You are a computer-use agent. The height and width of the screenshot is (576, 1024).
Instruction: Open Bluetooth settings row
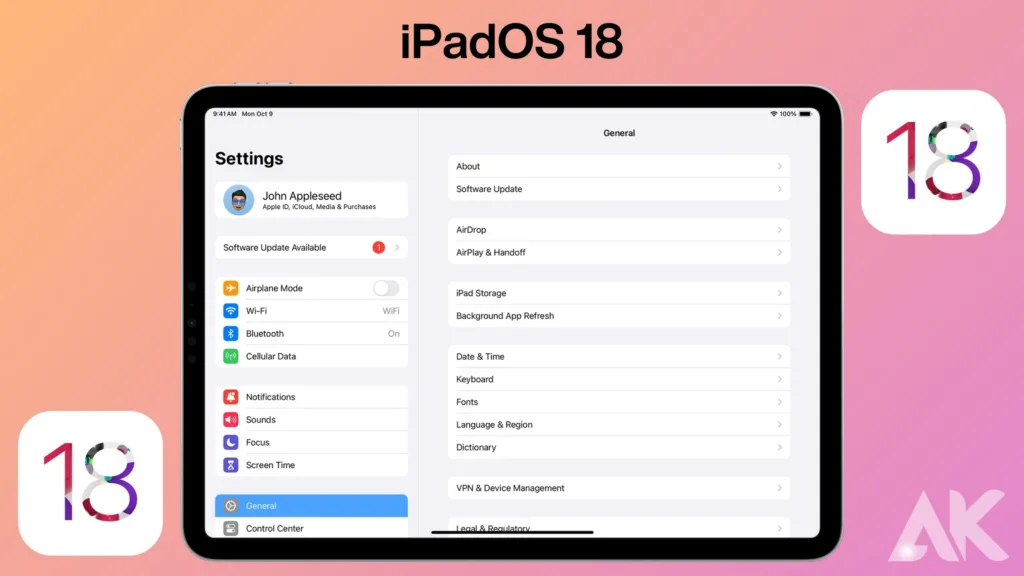click(312, 334)
